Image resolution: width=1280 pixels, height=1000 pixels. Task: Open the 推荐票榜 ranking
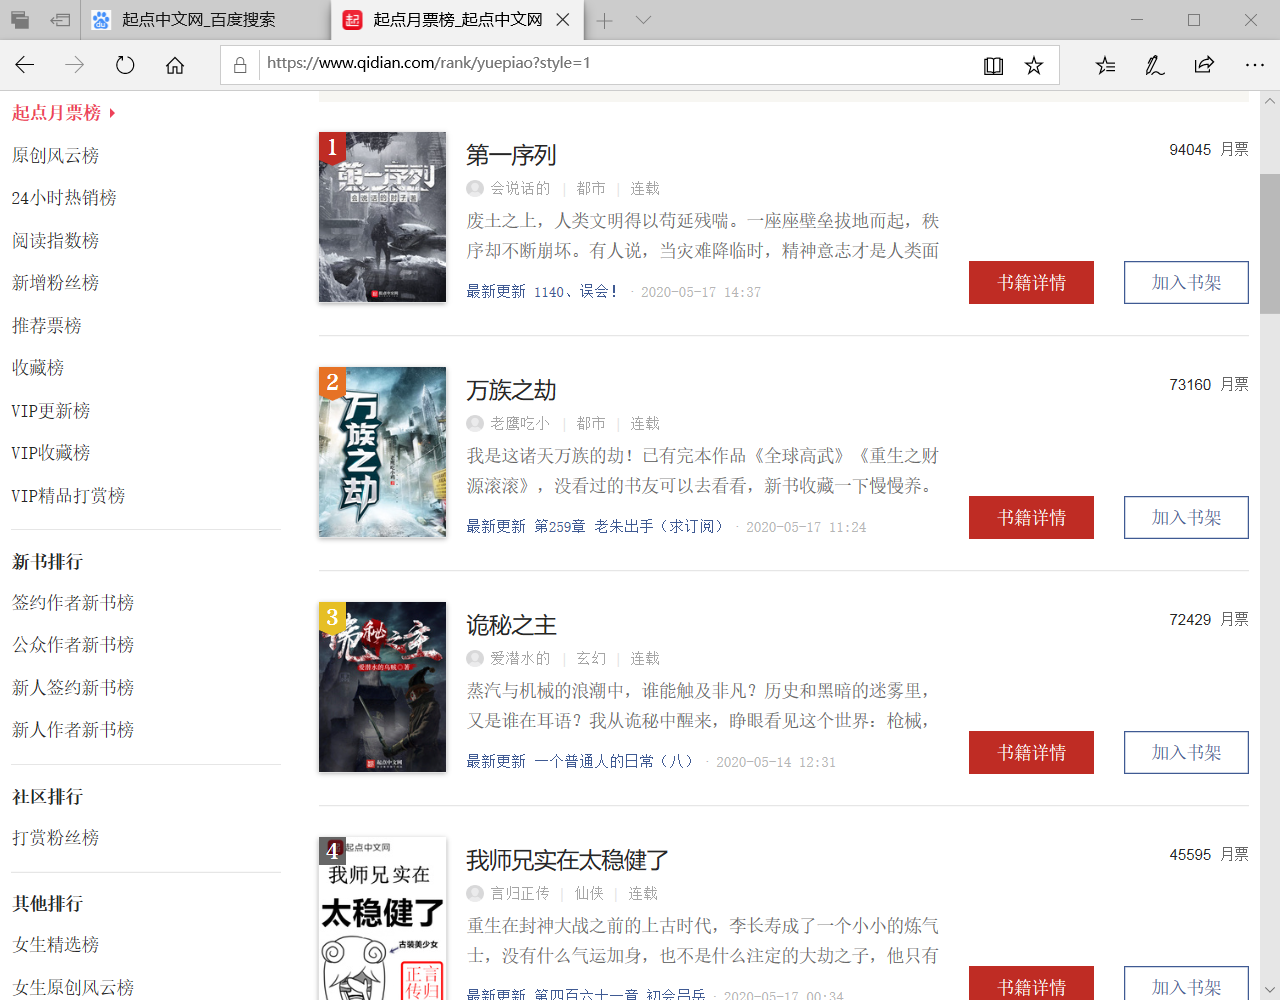click(x=46, y=326)
